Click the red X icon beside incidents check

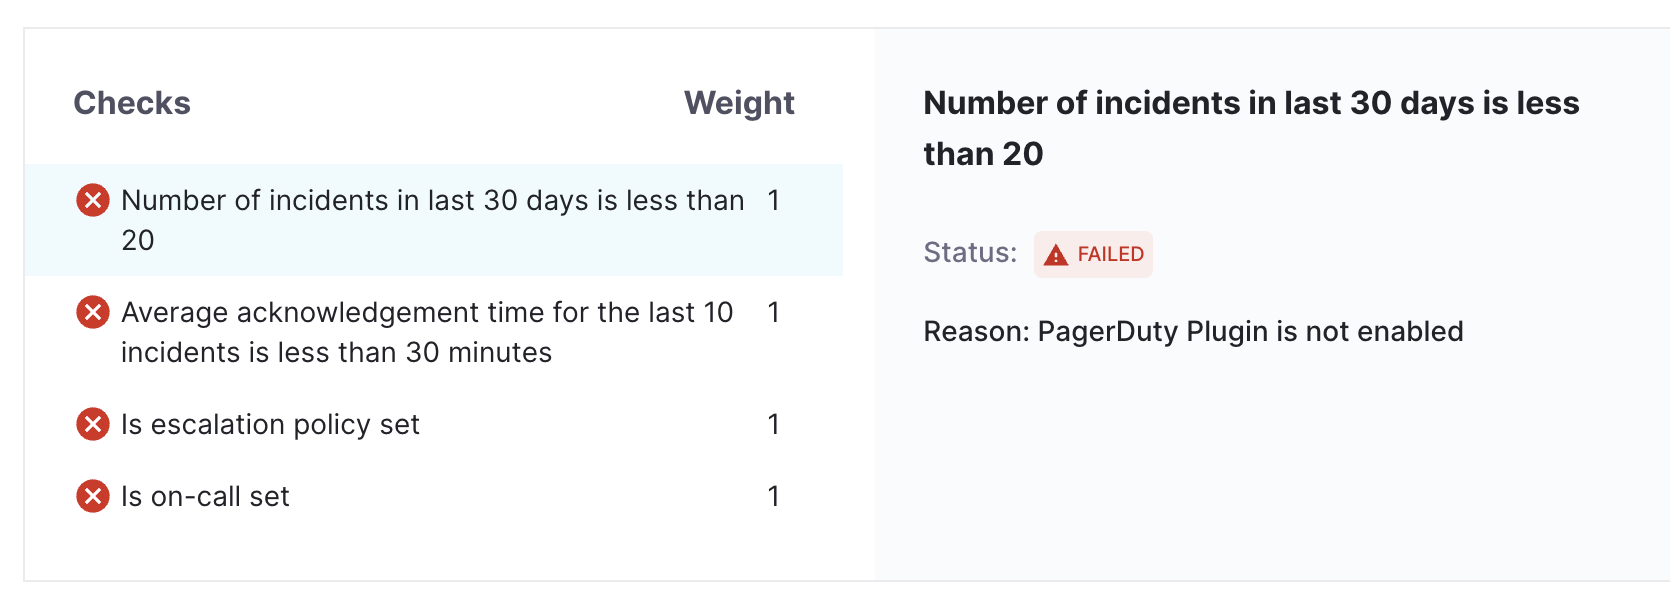93,201
